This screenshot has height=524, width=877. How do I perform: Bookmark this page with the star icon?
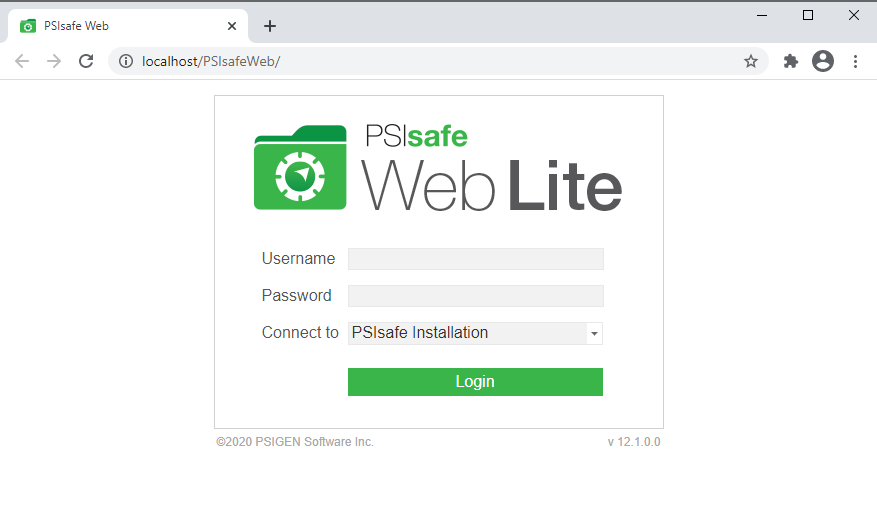click(x=751, y=61)
